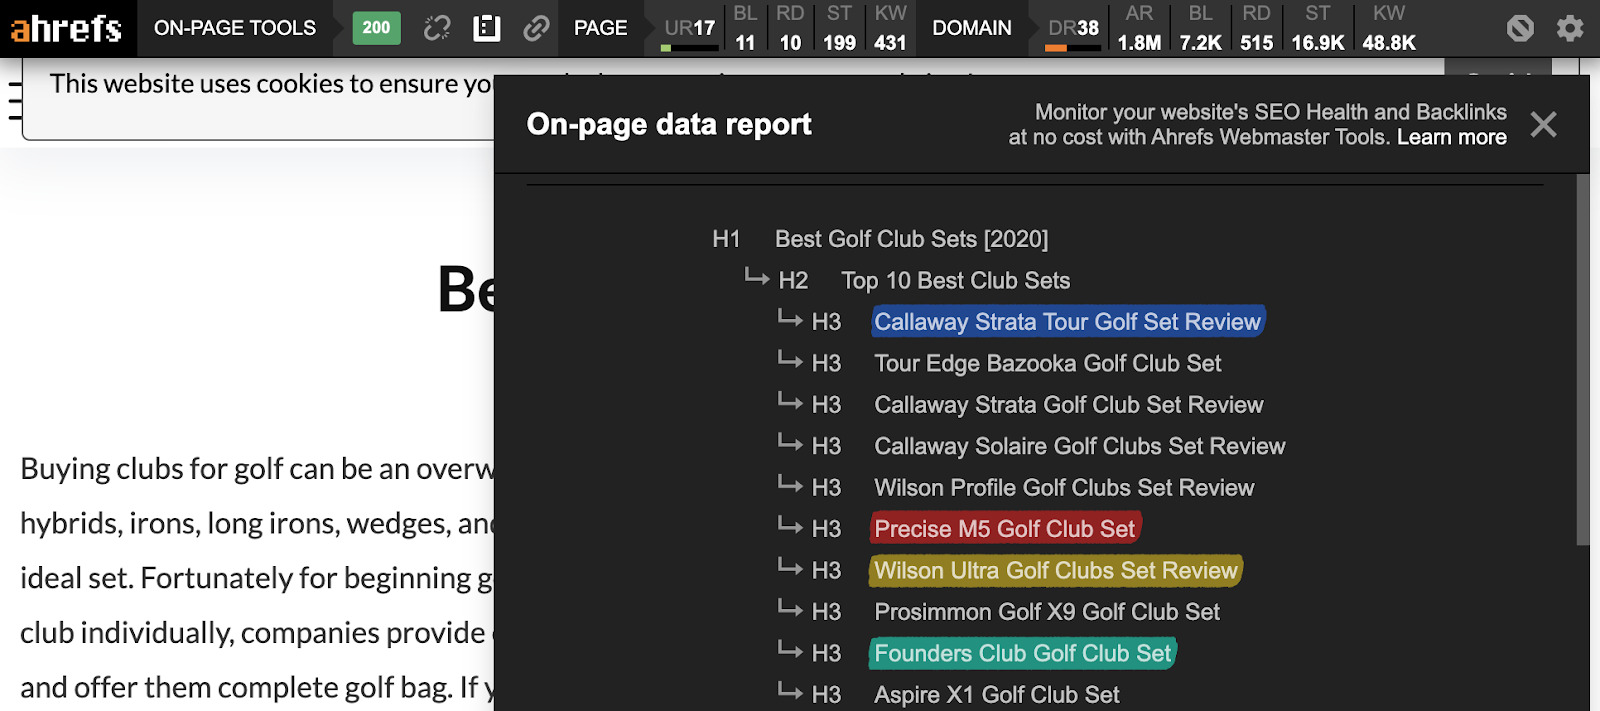Close the On-page data report panel
The image size is (1600, 711).
click(1543, 124)
